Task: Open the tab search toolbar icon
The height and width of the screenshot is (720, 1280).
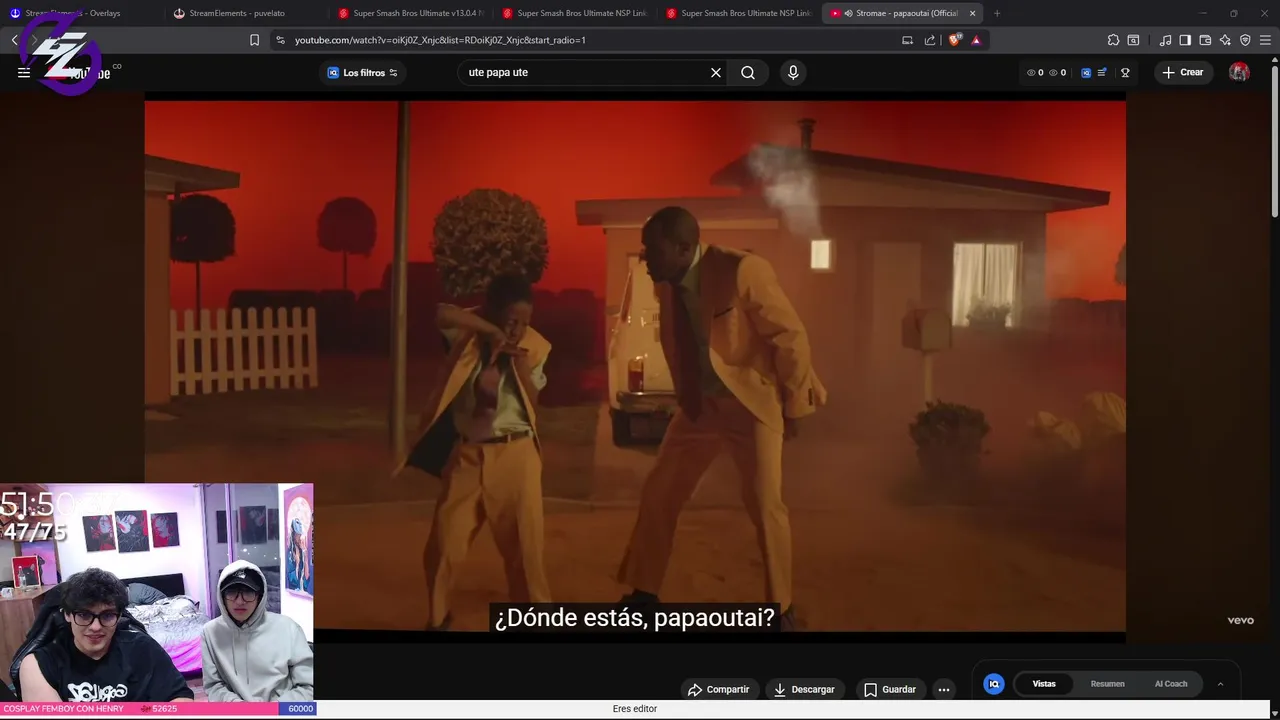Action: (x=1133, y=40)
